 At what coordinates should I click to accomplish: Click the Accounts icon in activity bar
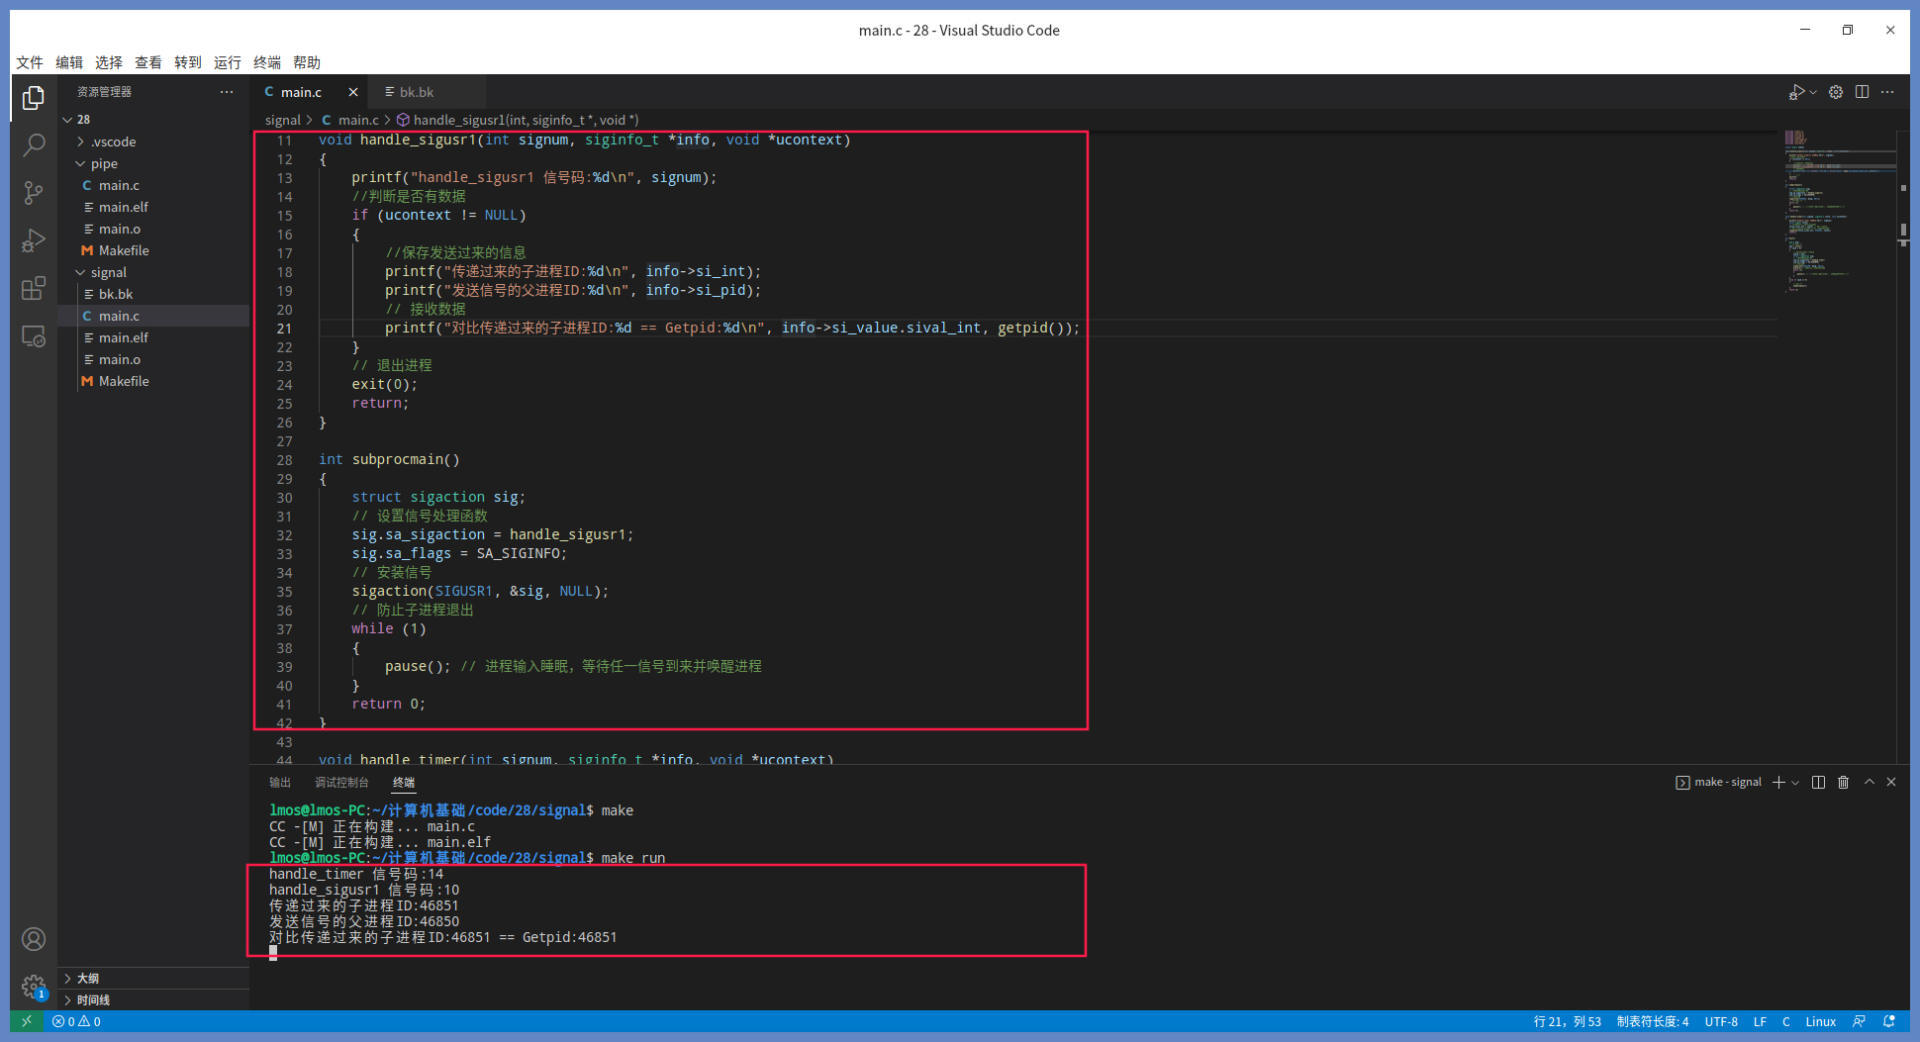33,939
